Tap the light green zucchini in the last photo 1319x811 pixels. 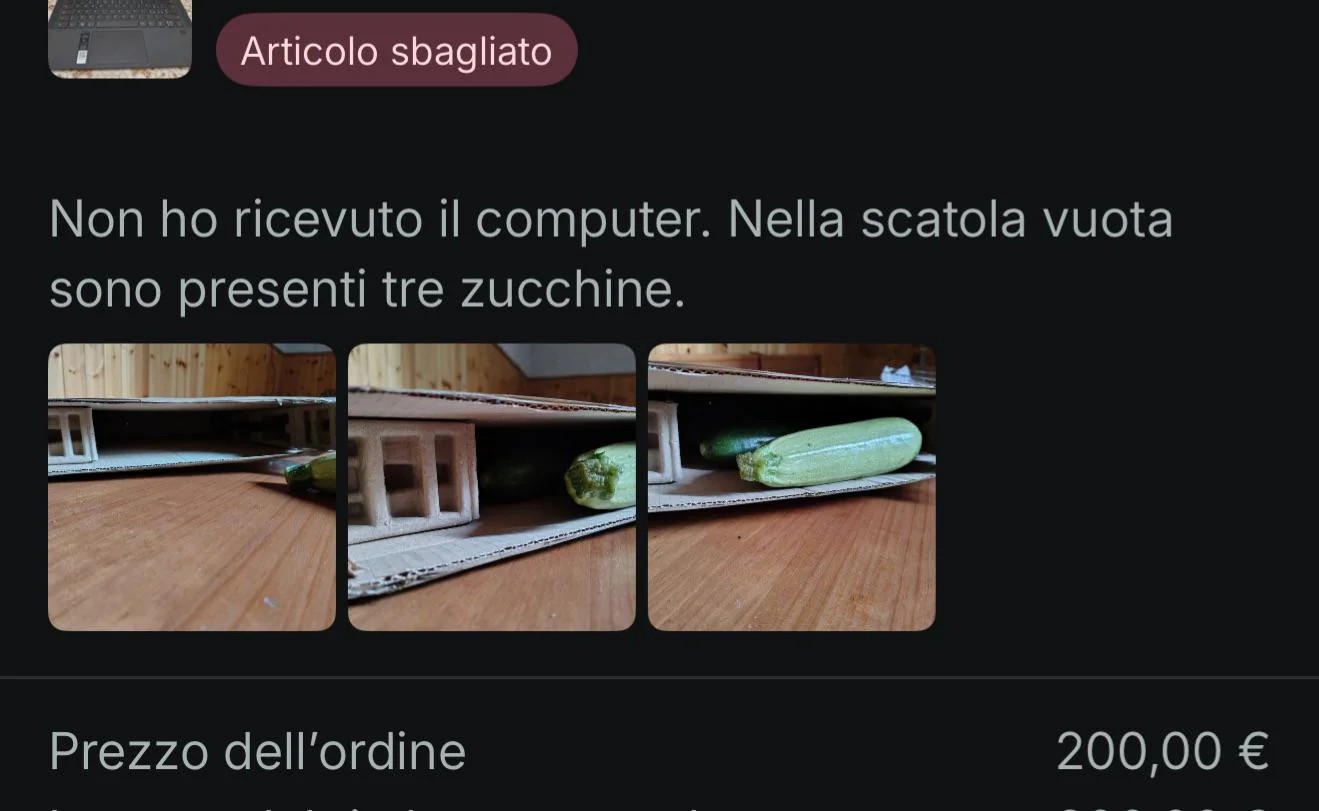[830, 452]
